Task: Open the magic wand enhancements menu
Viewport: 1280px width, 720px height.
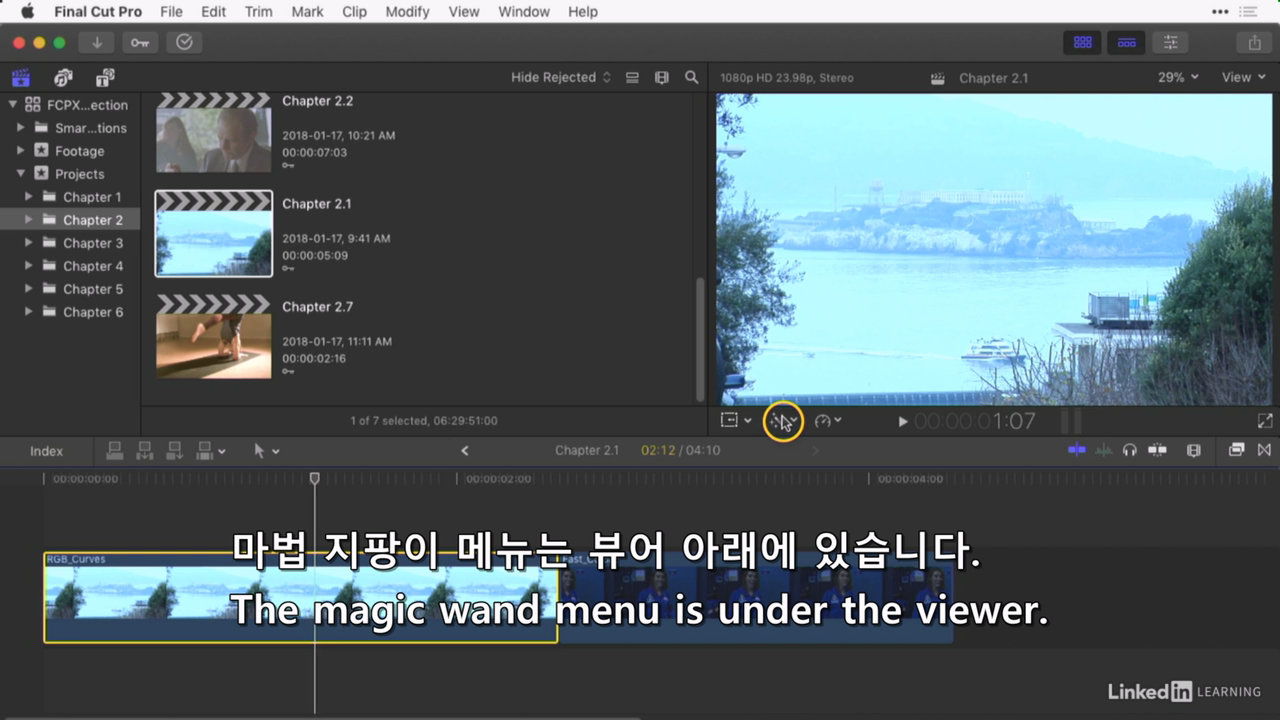Action: [783, 421]
